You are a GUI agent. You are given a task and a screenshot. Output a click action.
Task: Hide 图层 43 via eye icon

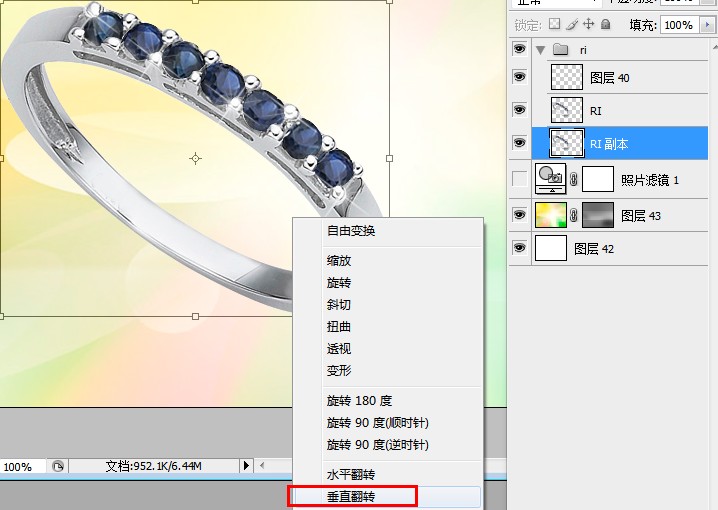(519, 214)
